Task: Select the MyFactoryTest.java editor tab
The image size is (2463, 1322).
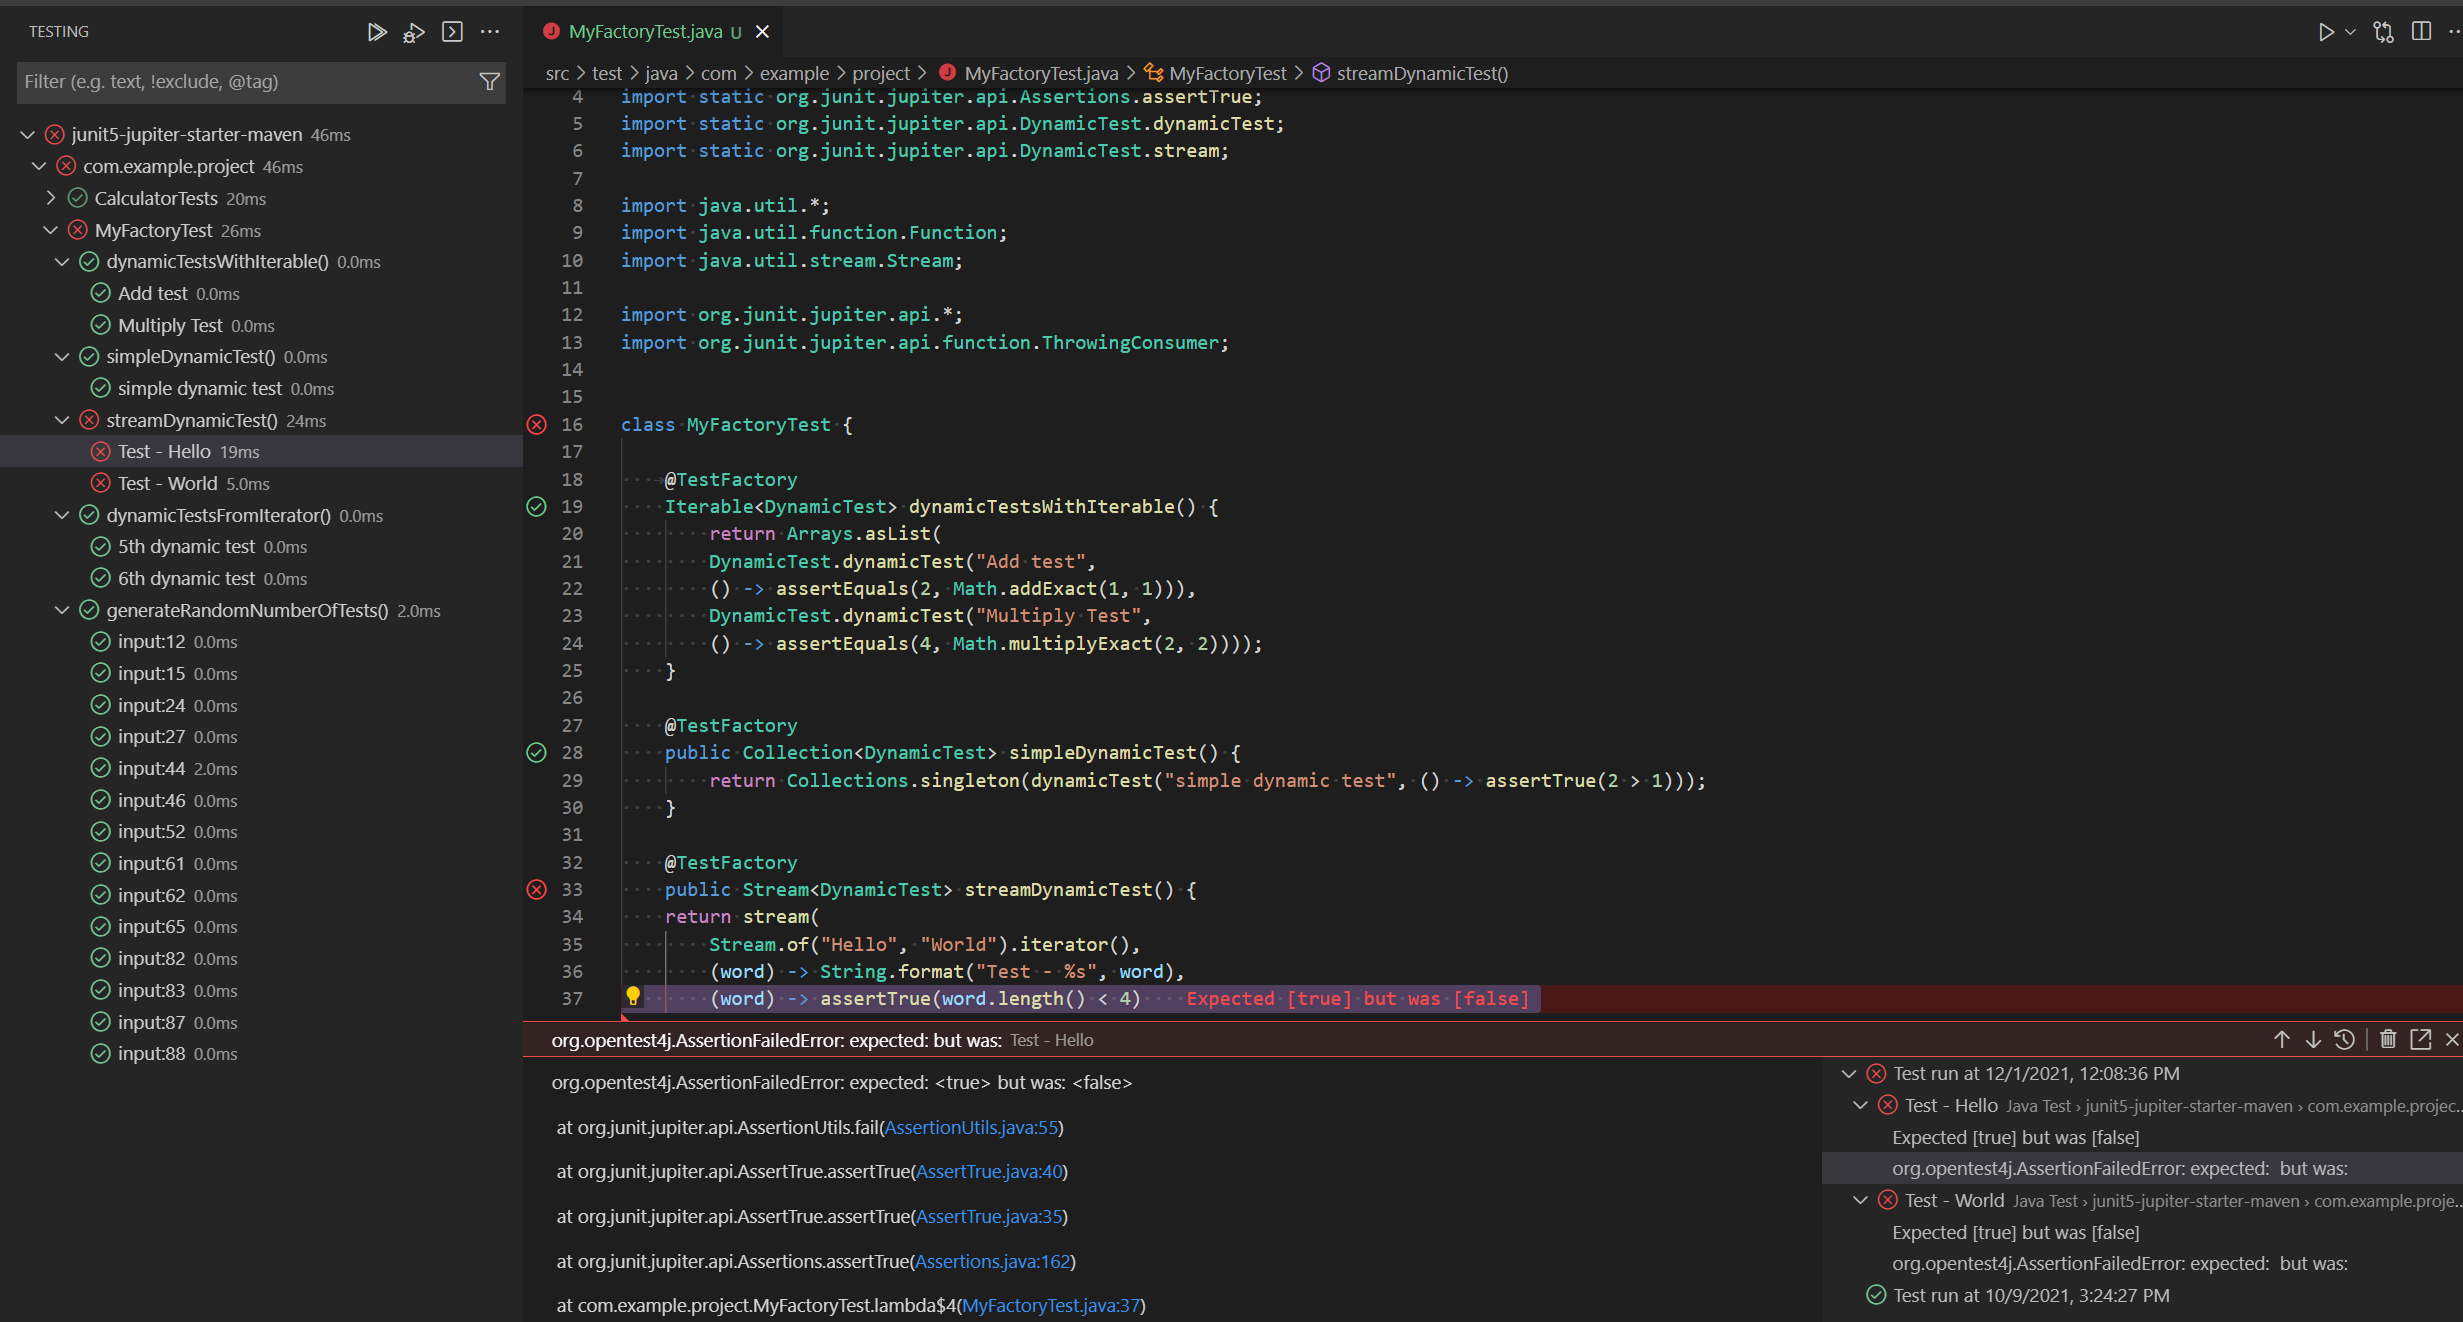Action: click(645, 32)
